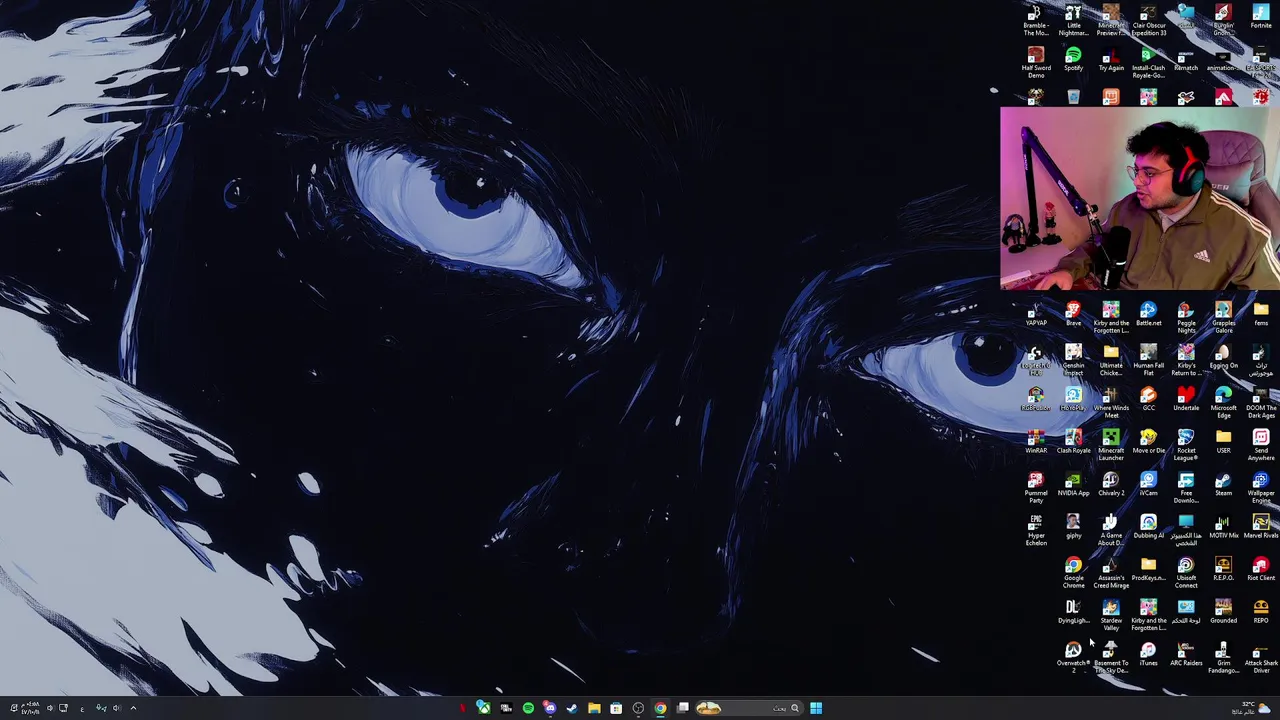Open the Little Nightmares desktop shortcut
Viewport: 1280px width, 720px height.
1073,22
